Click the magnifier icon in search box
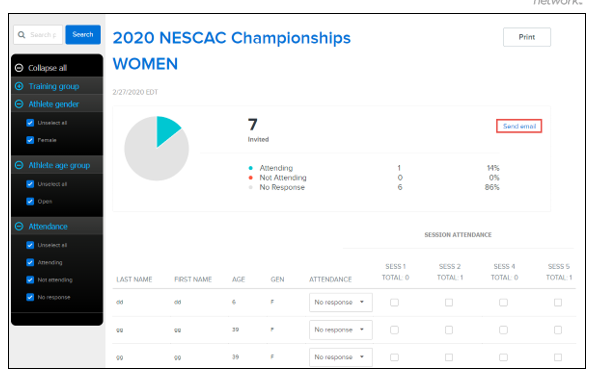The image size is (596, 380). coord(22,35)
